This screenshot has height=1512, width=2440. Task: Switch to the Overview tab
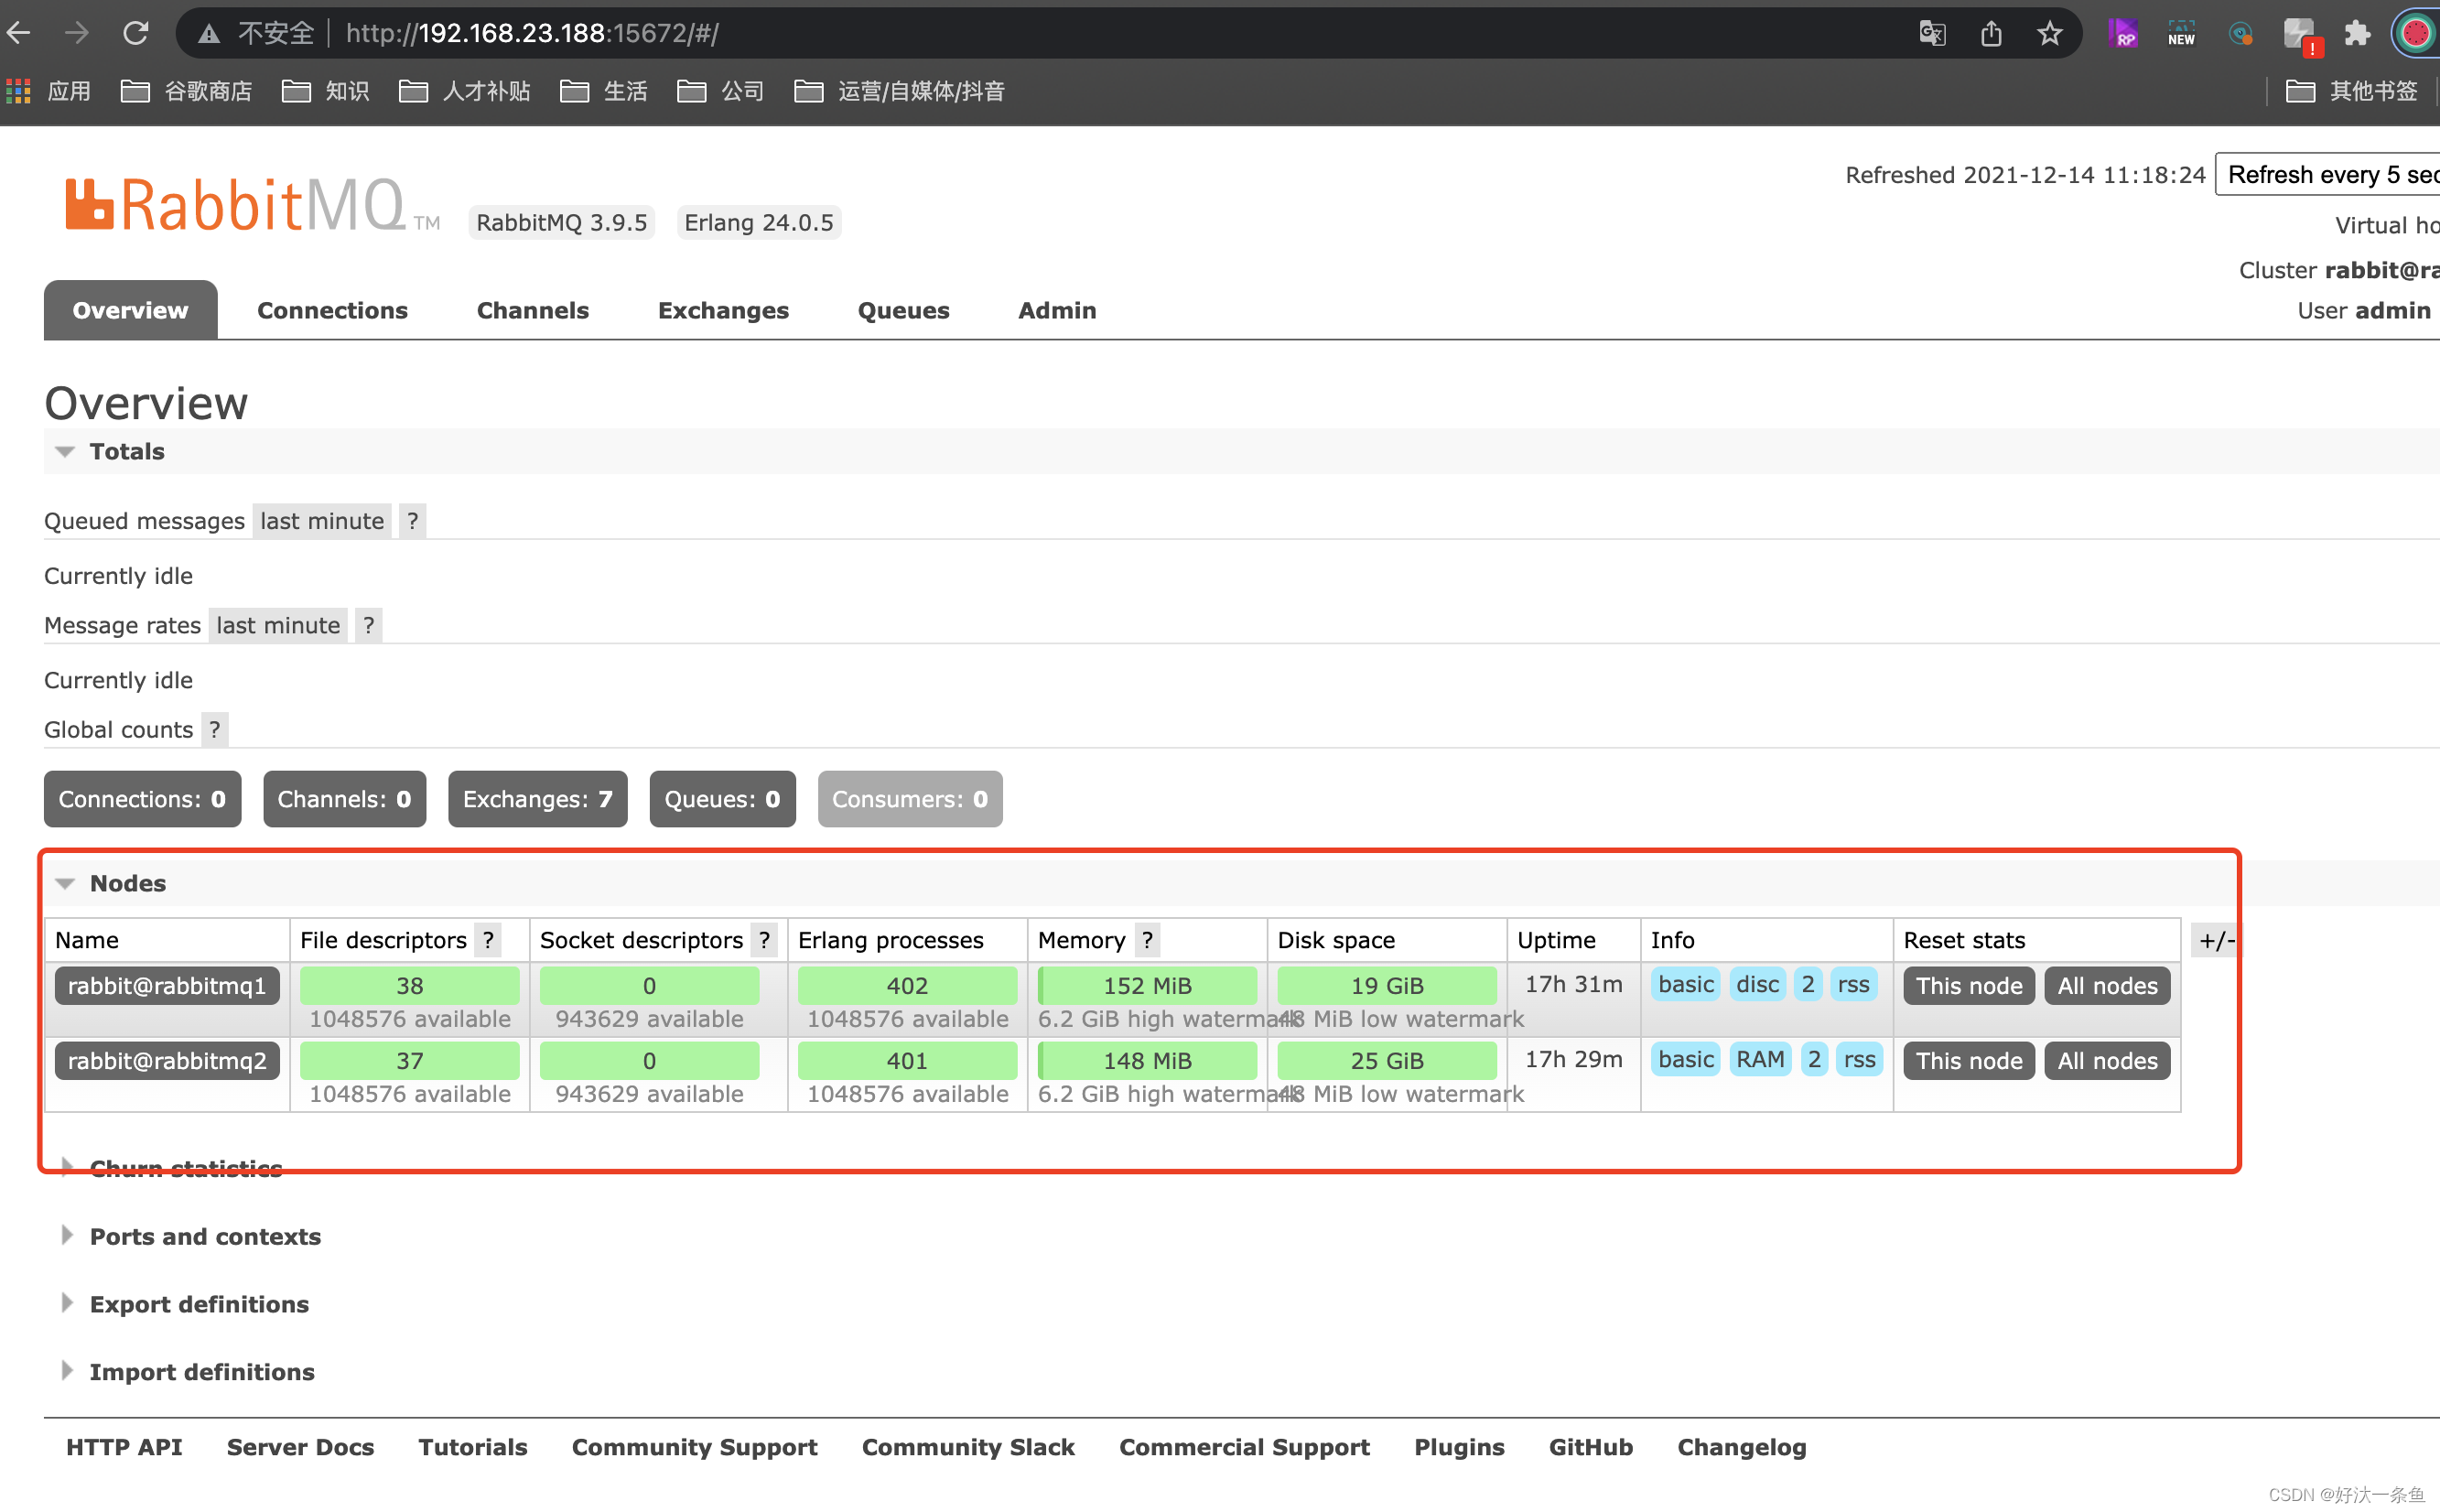point(130,310)
